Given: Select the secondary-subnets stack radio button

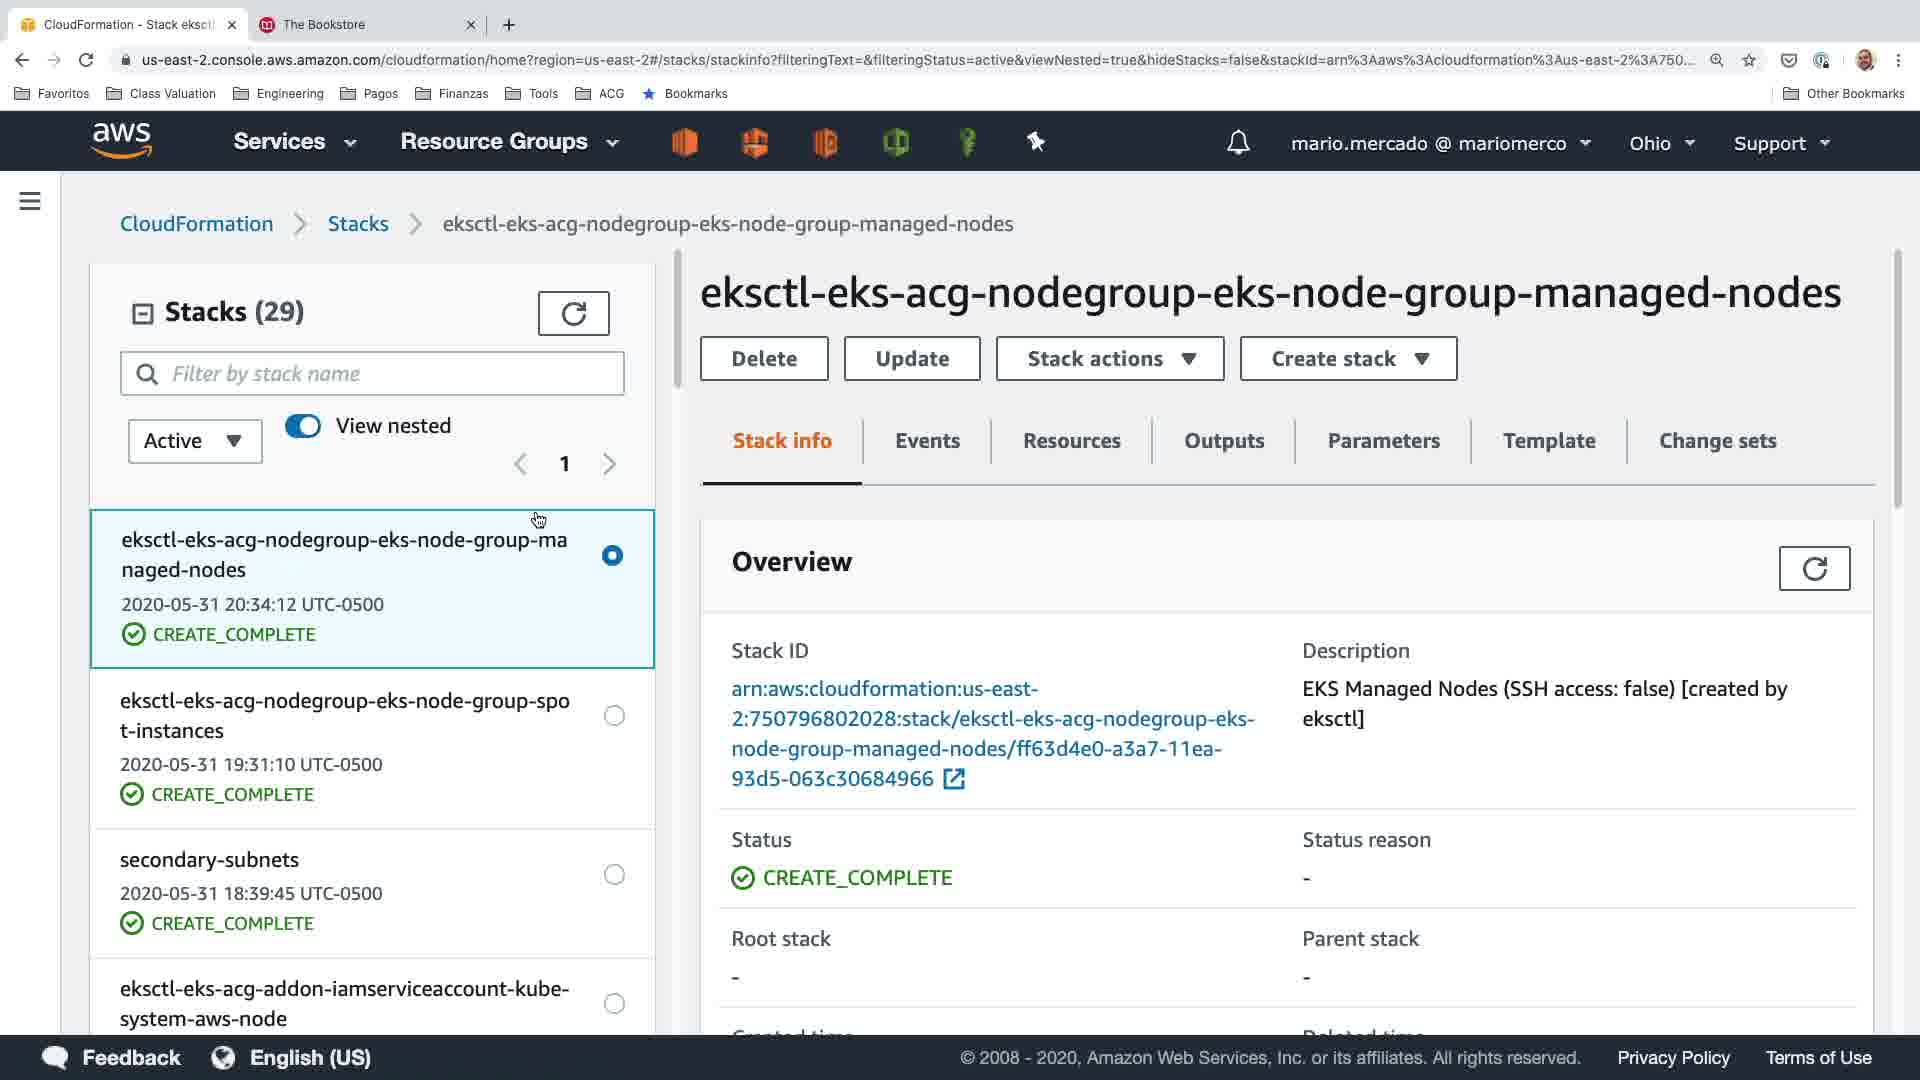Looking at the screenshot, I should [x=614, y=875].
